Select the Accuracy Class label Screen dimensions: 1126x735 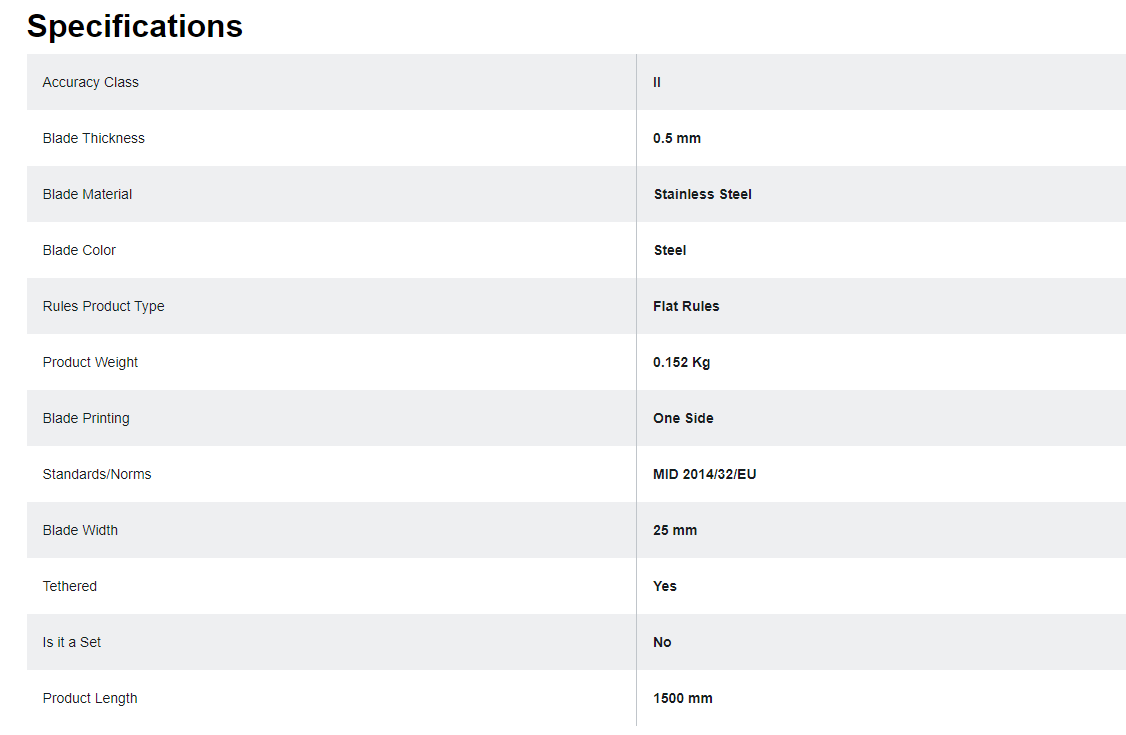[x=90, y=83]
